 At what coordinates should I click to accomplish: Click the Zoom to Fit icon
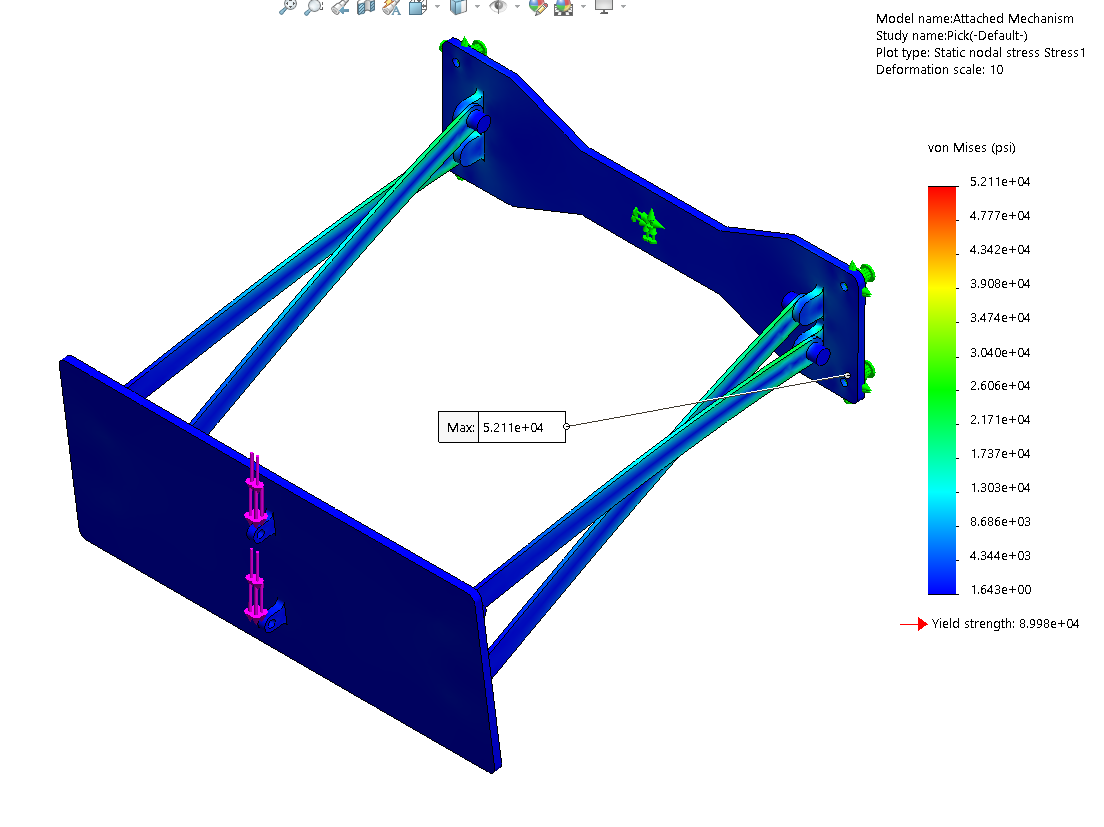(287, 6)
